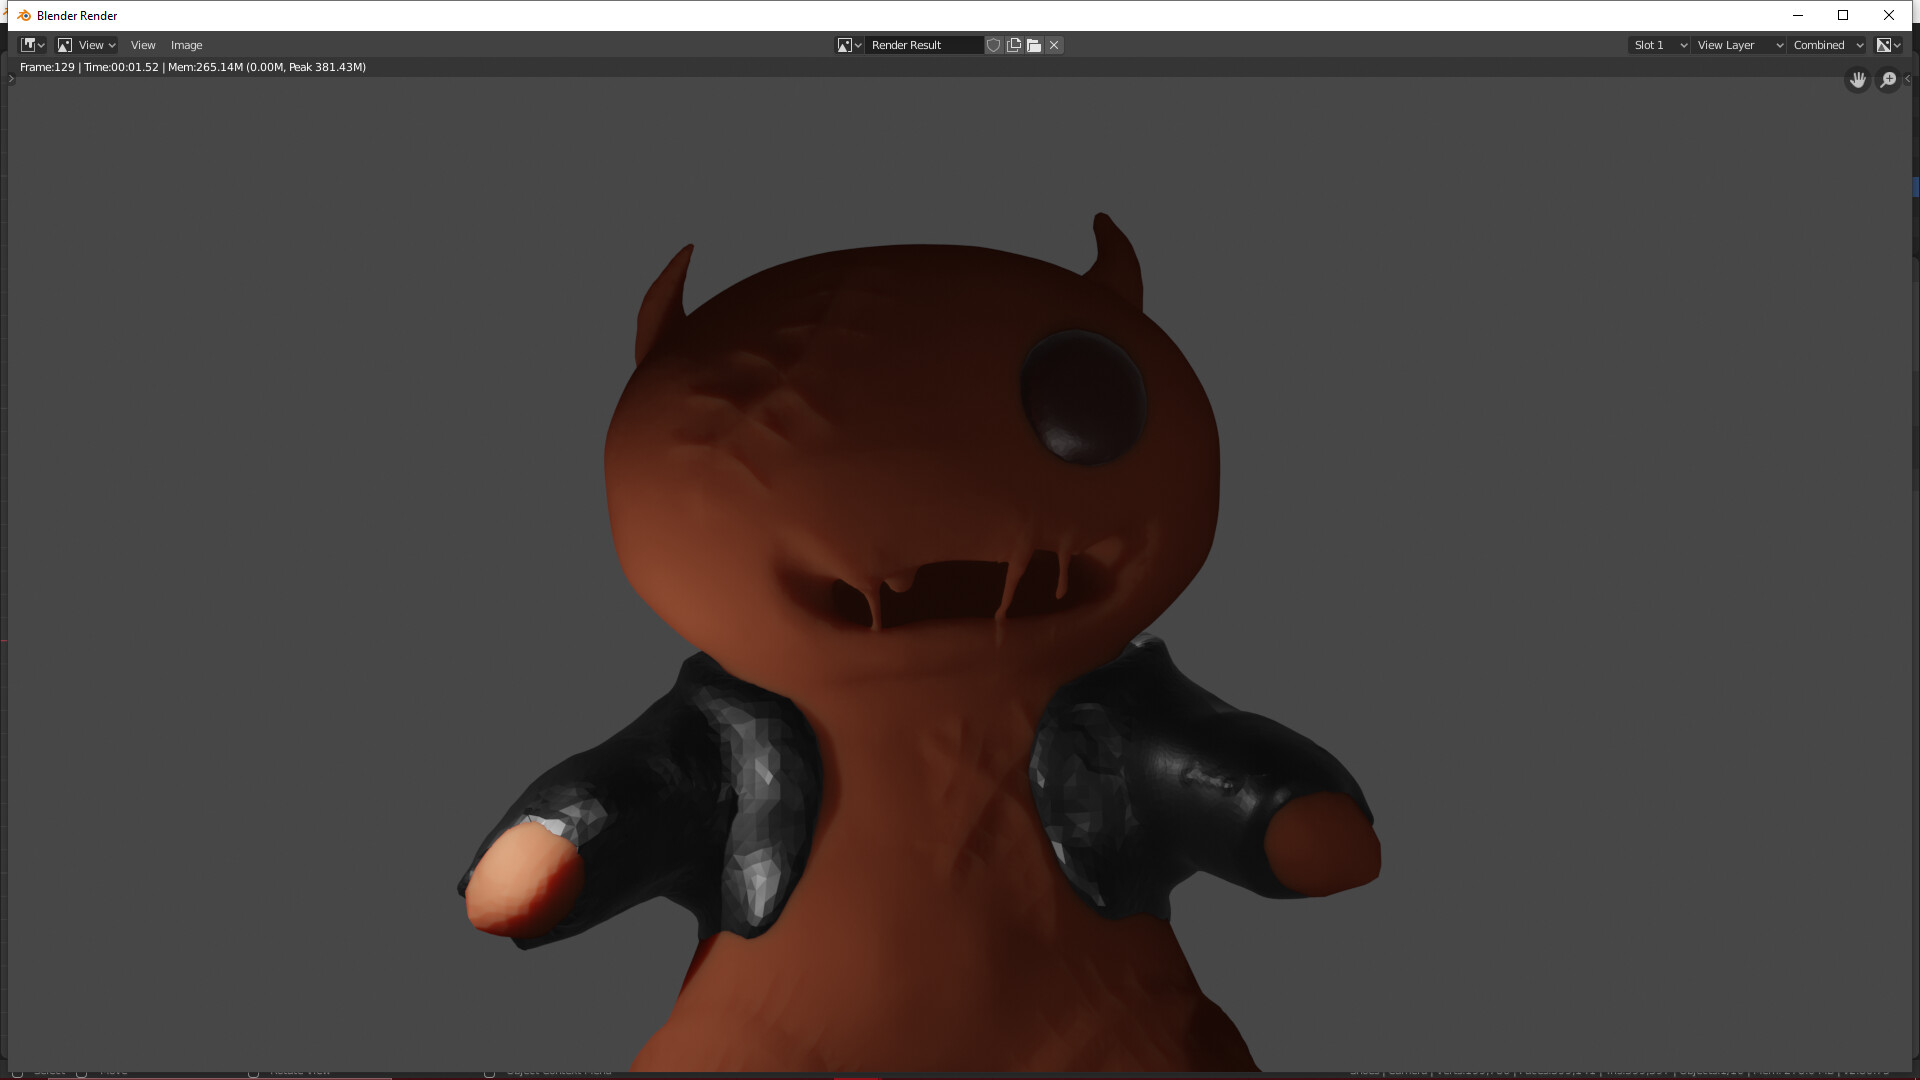This screenshot has height=1080, width=1920.
Task: Open the editor type selector icon
Action: (x=32, y=45)
